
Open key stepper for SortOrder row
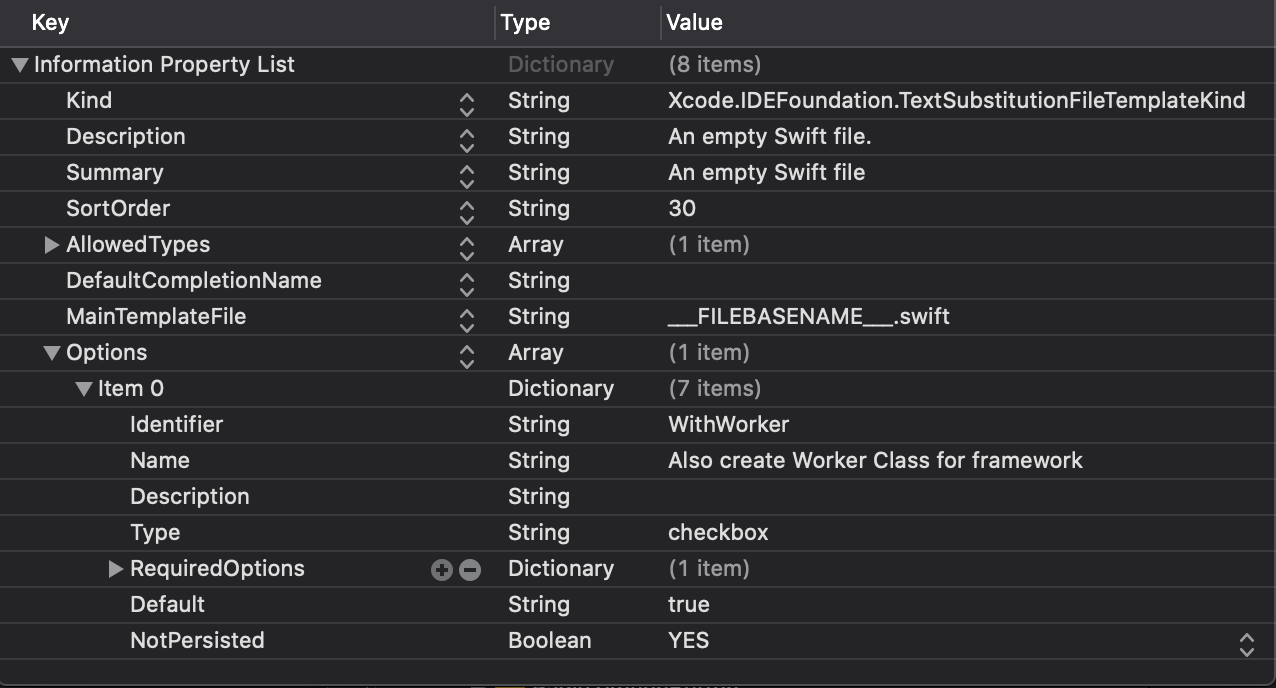(x=466, y=210)
